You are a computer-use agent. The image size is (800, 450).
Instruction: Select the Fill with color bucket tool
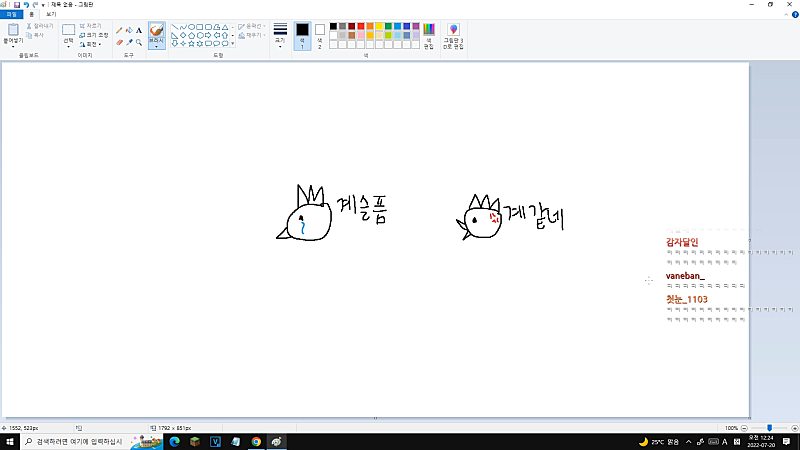coord(129,30)
